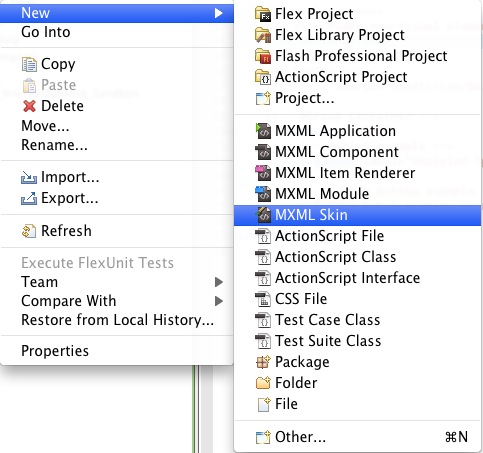Click the MXML Module icon
Image resolution: width=483 pixels, height=453 pixels.
click(263, 194)
